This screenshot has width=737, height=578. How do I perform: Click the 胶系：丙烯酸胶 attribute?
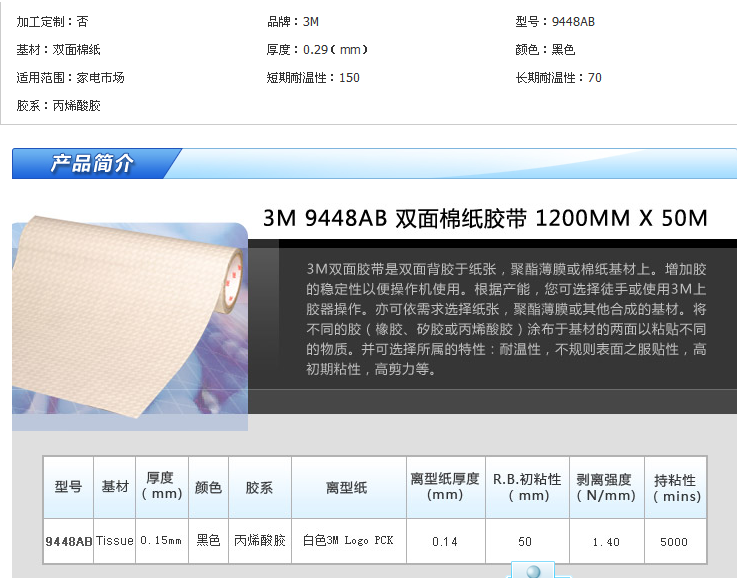coord(58,105)
